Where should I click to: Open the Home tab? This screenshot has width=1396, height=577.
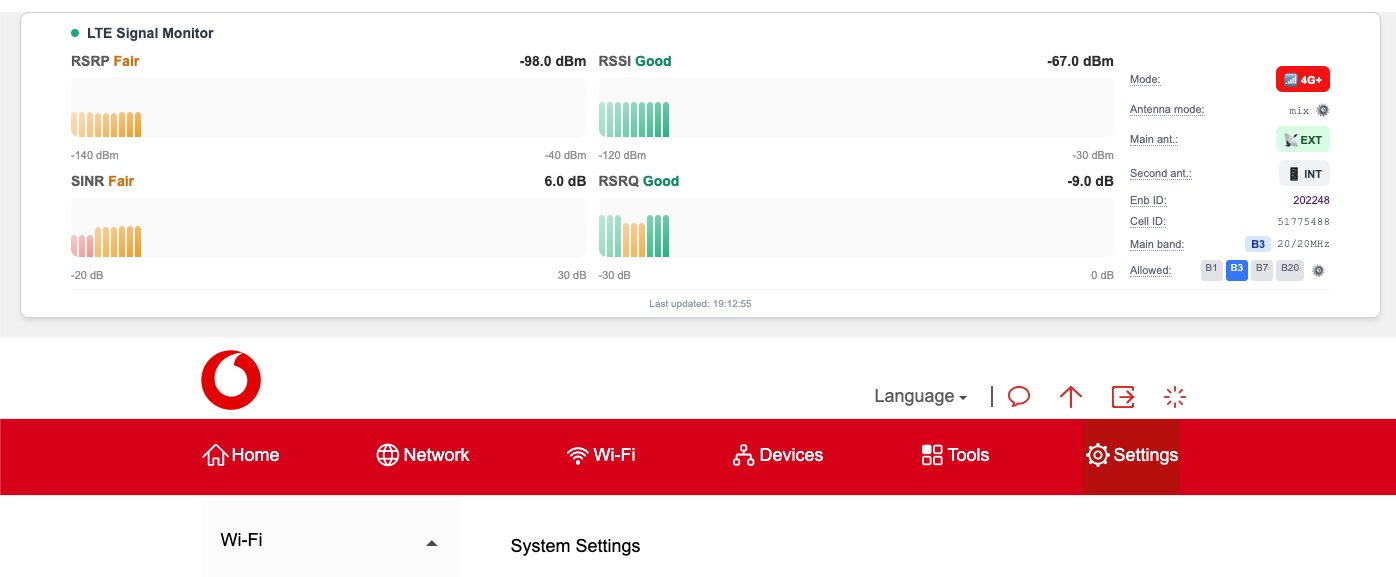[241, 455]
